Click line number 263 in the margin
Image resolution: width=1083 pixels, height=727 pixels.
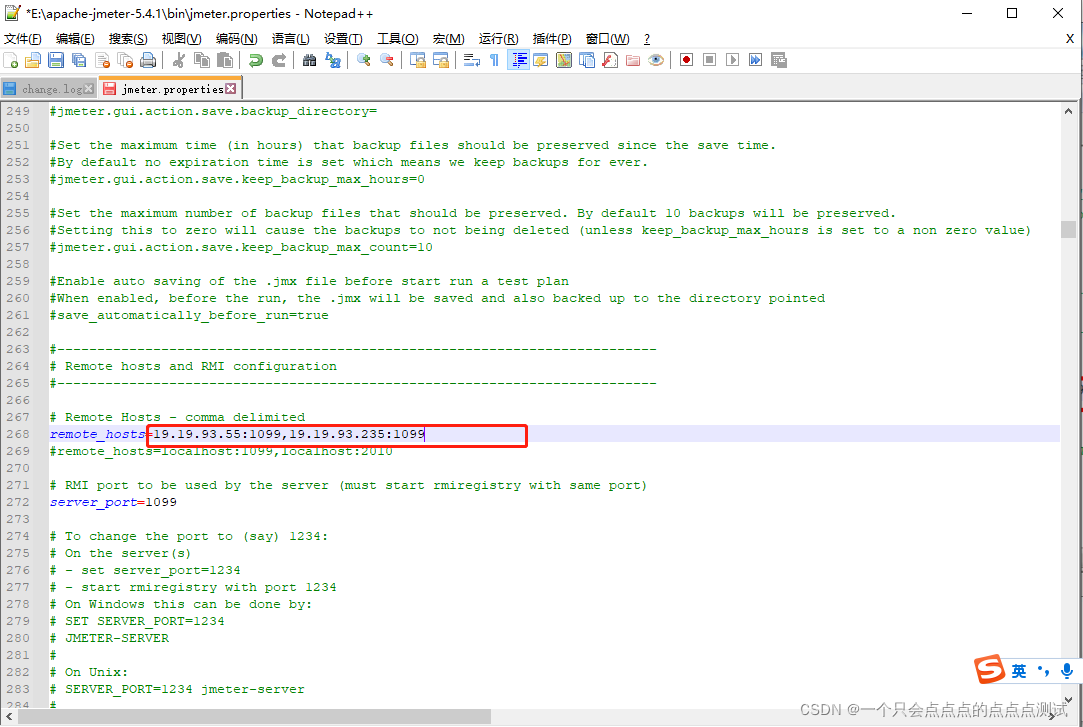click(x=18, y=349)
